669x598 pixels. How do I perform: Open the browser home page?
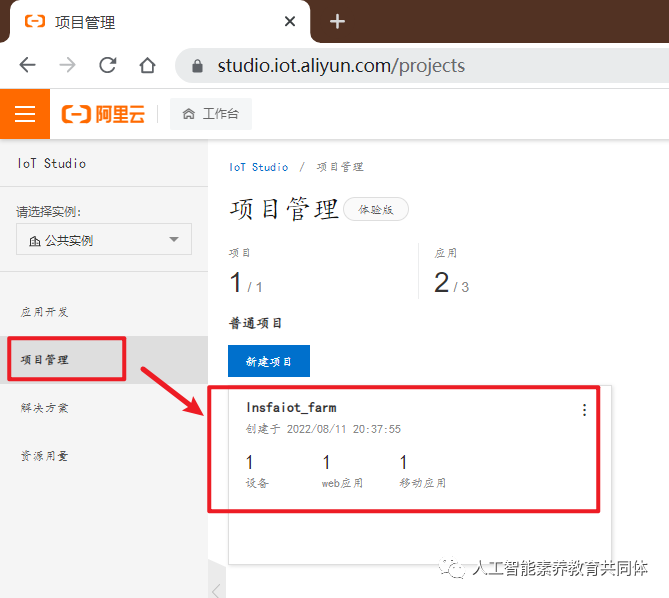point(148,65)
